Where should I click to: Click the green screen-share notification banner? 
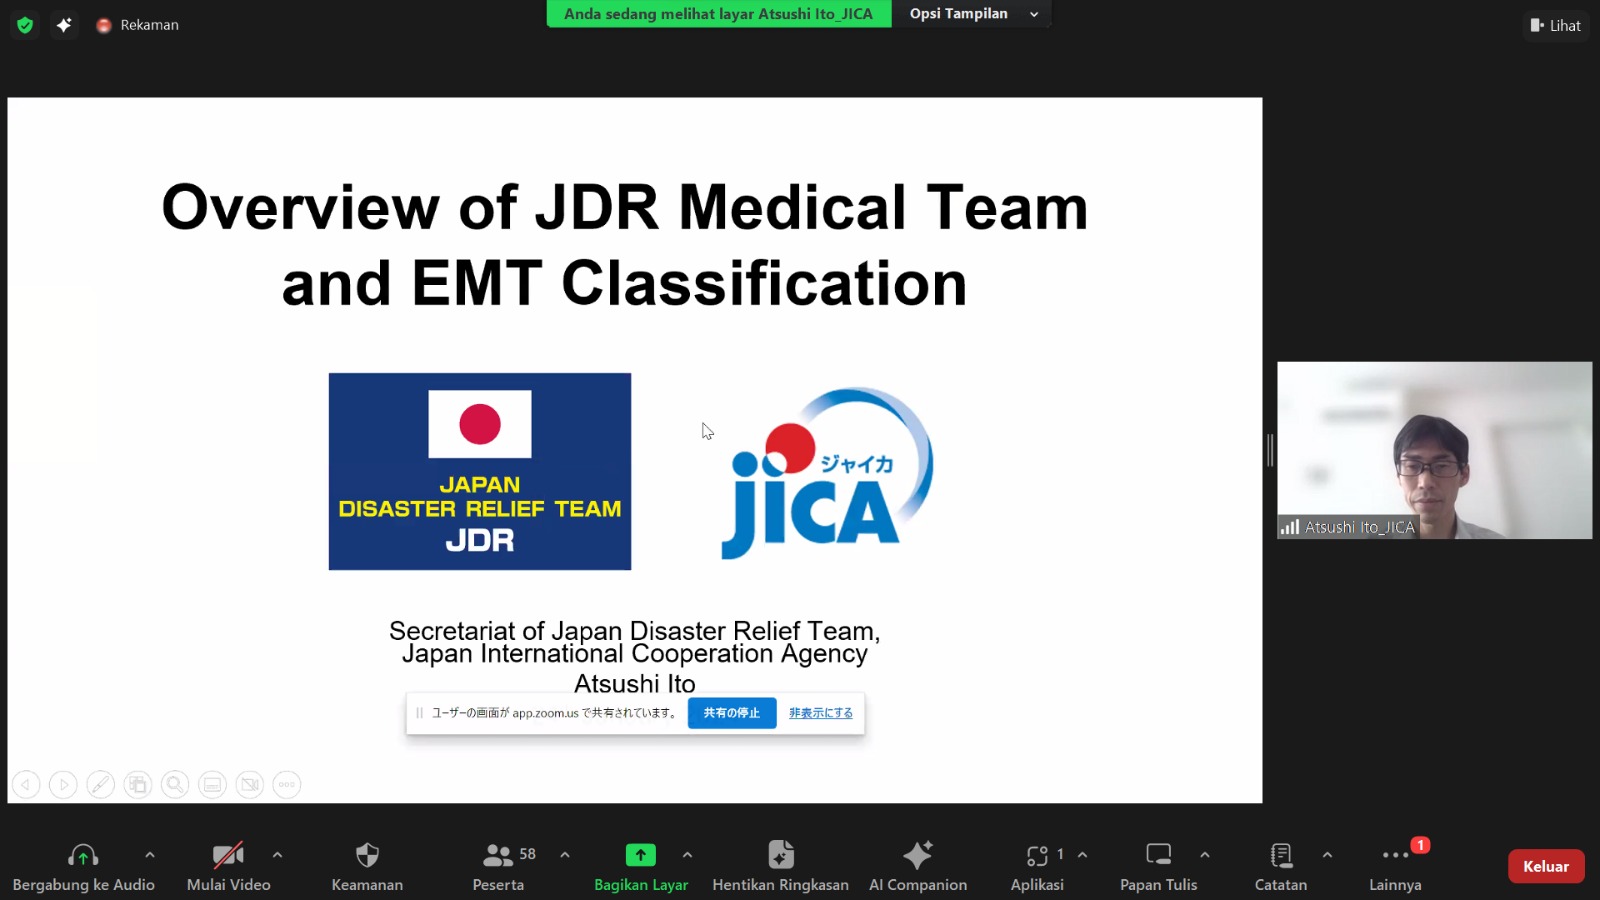718,14
